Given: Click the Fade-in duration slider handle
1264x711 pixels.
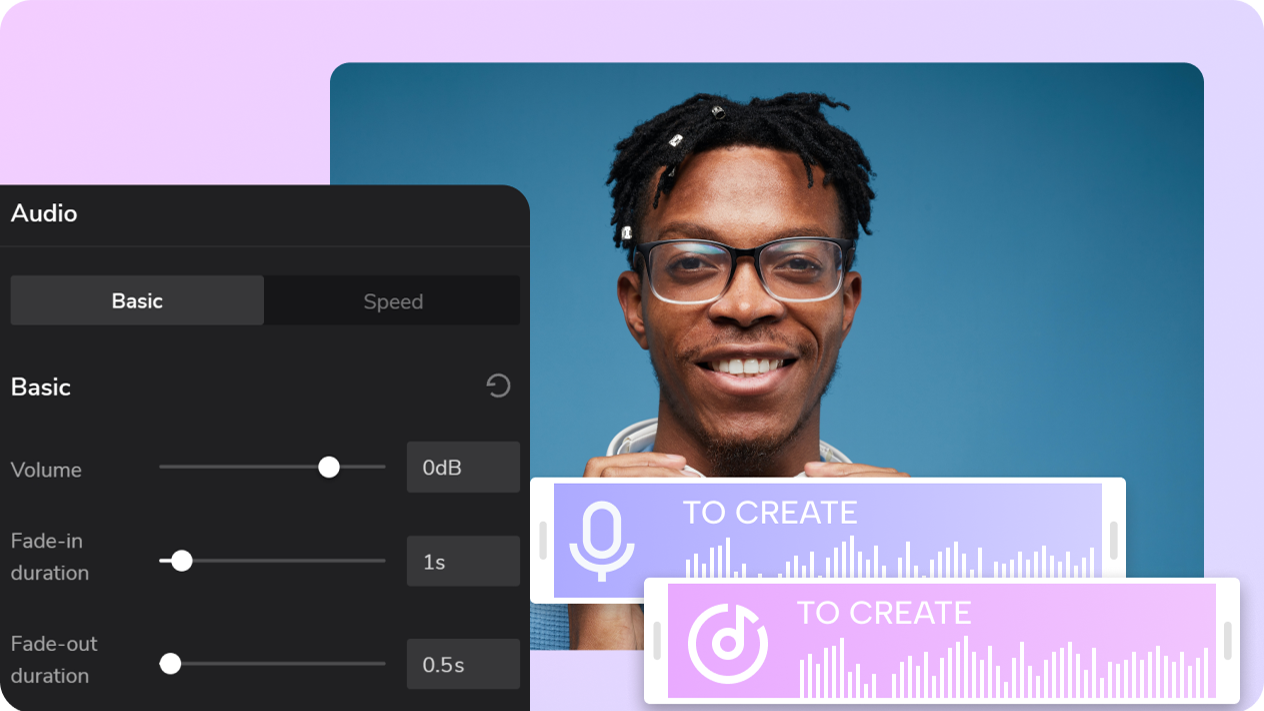Looking at the screenshot, I should [182, 561].
